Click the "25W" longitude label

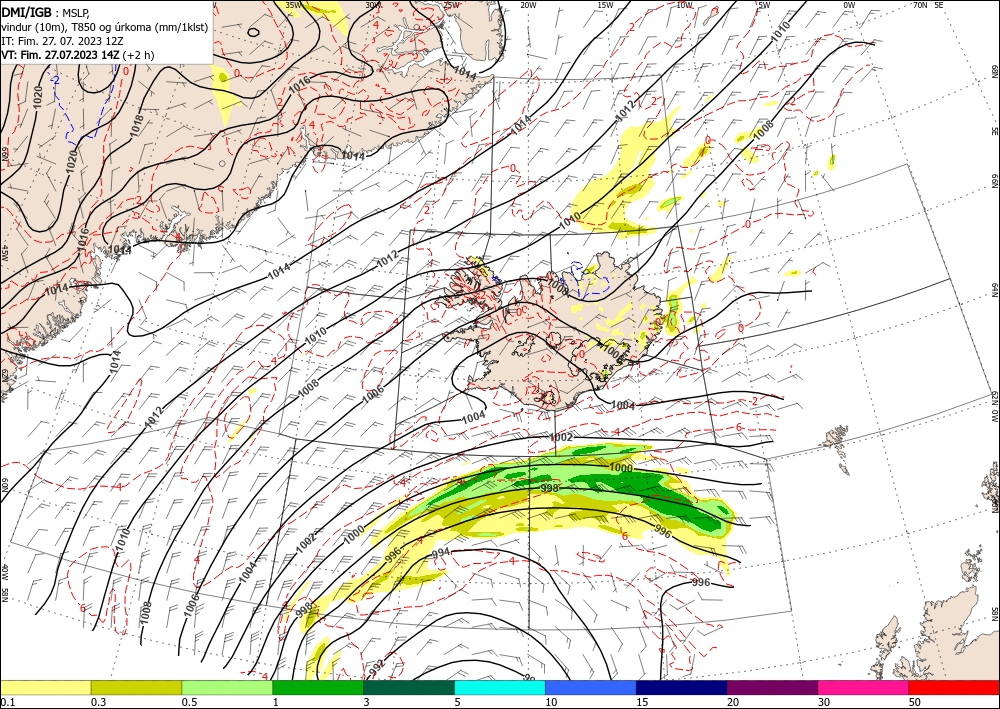click(x=451, y=5)
